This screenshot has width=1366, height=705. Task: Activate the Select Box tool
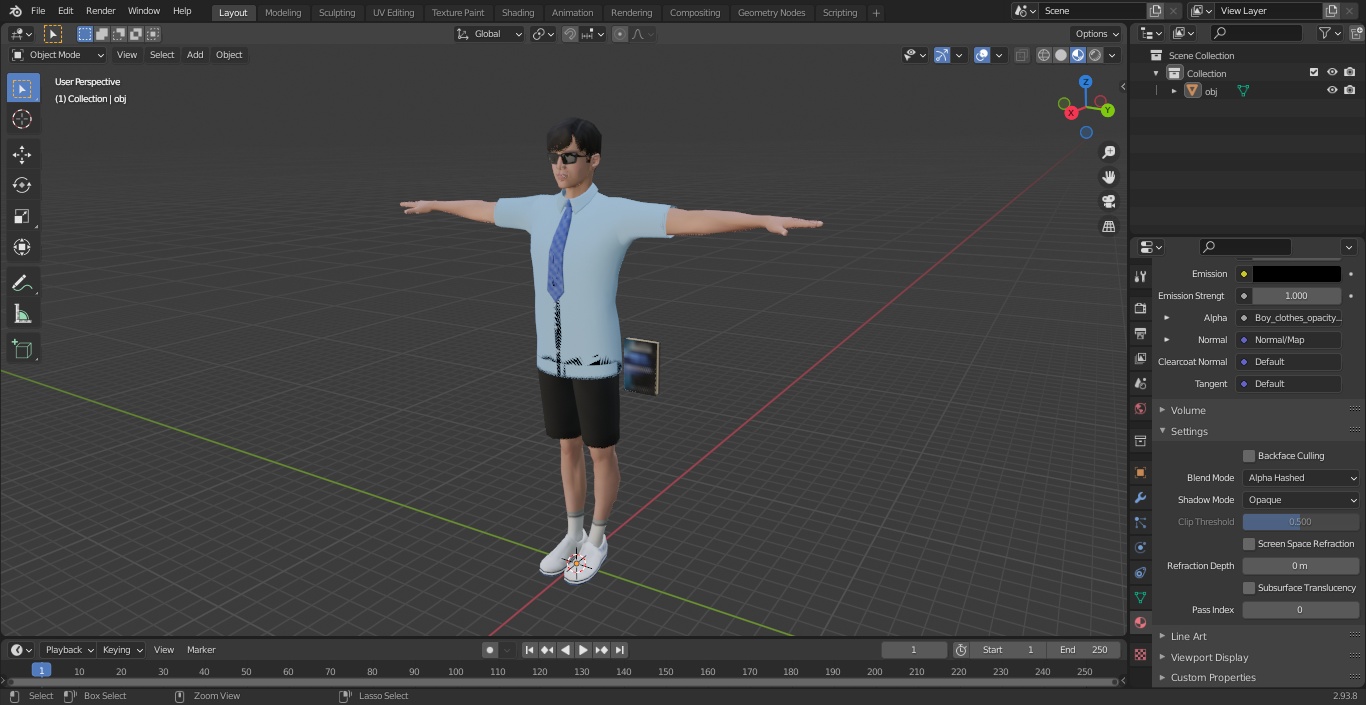tap(22, 88)
